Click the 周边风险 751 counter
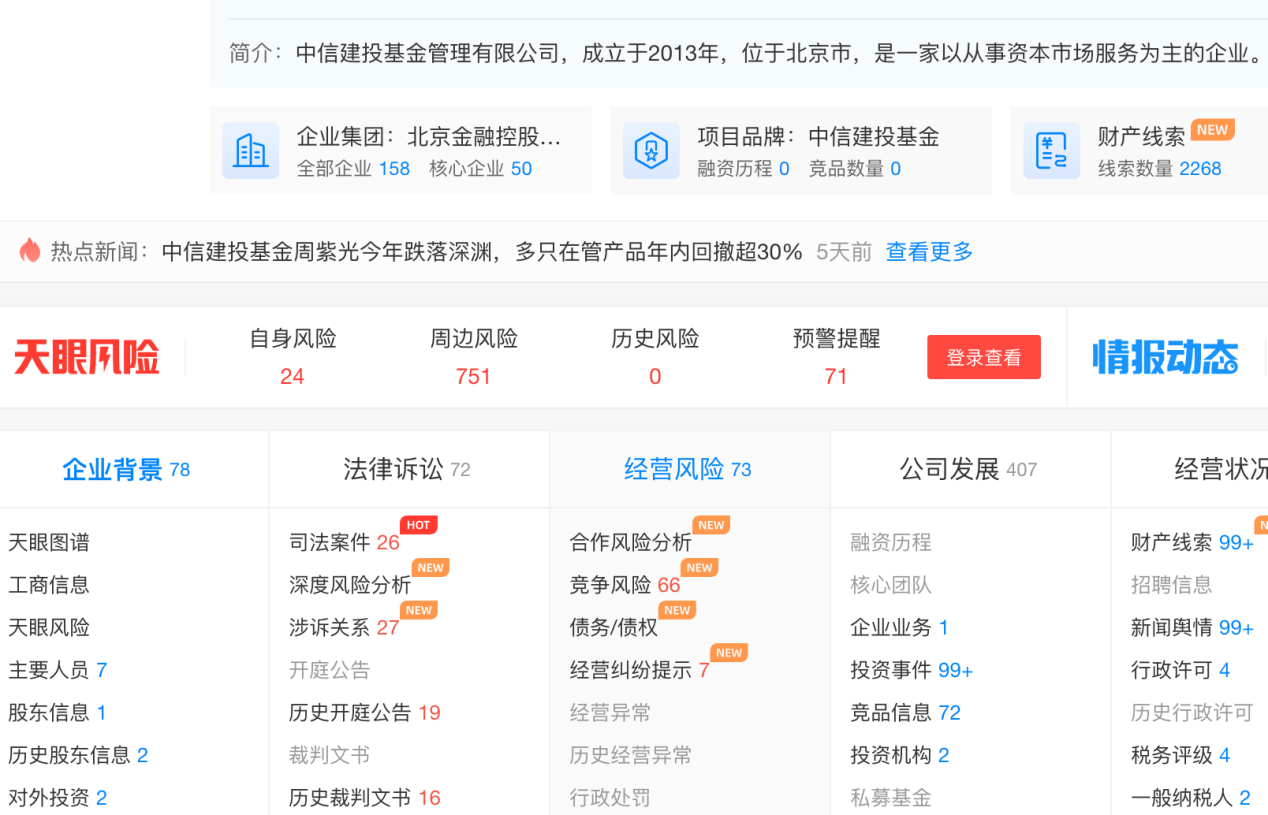1268x815 pixels. pos(474,357)
